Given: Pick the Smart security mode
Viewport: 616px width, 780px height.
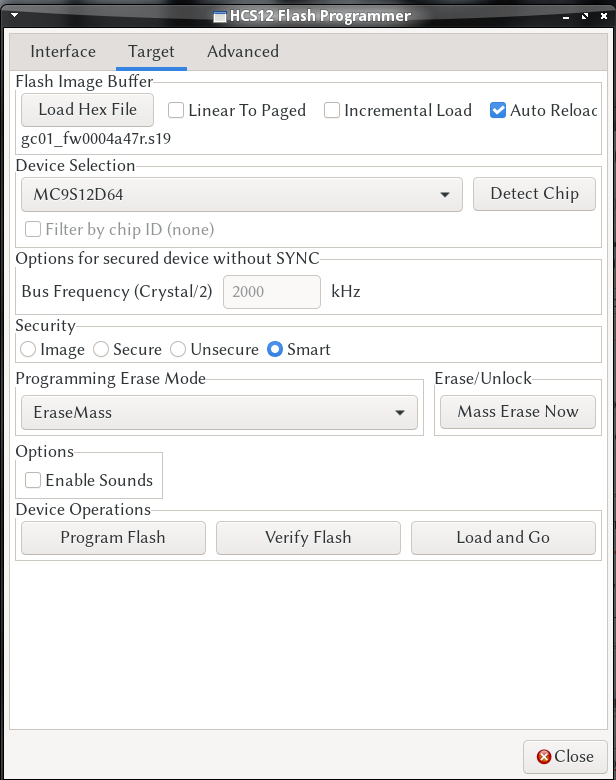Looking at the screenshot, I should (275, 350).
